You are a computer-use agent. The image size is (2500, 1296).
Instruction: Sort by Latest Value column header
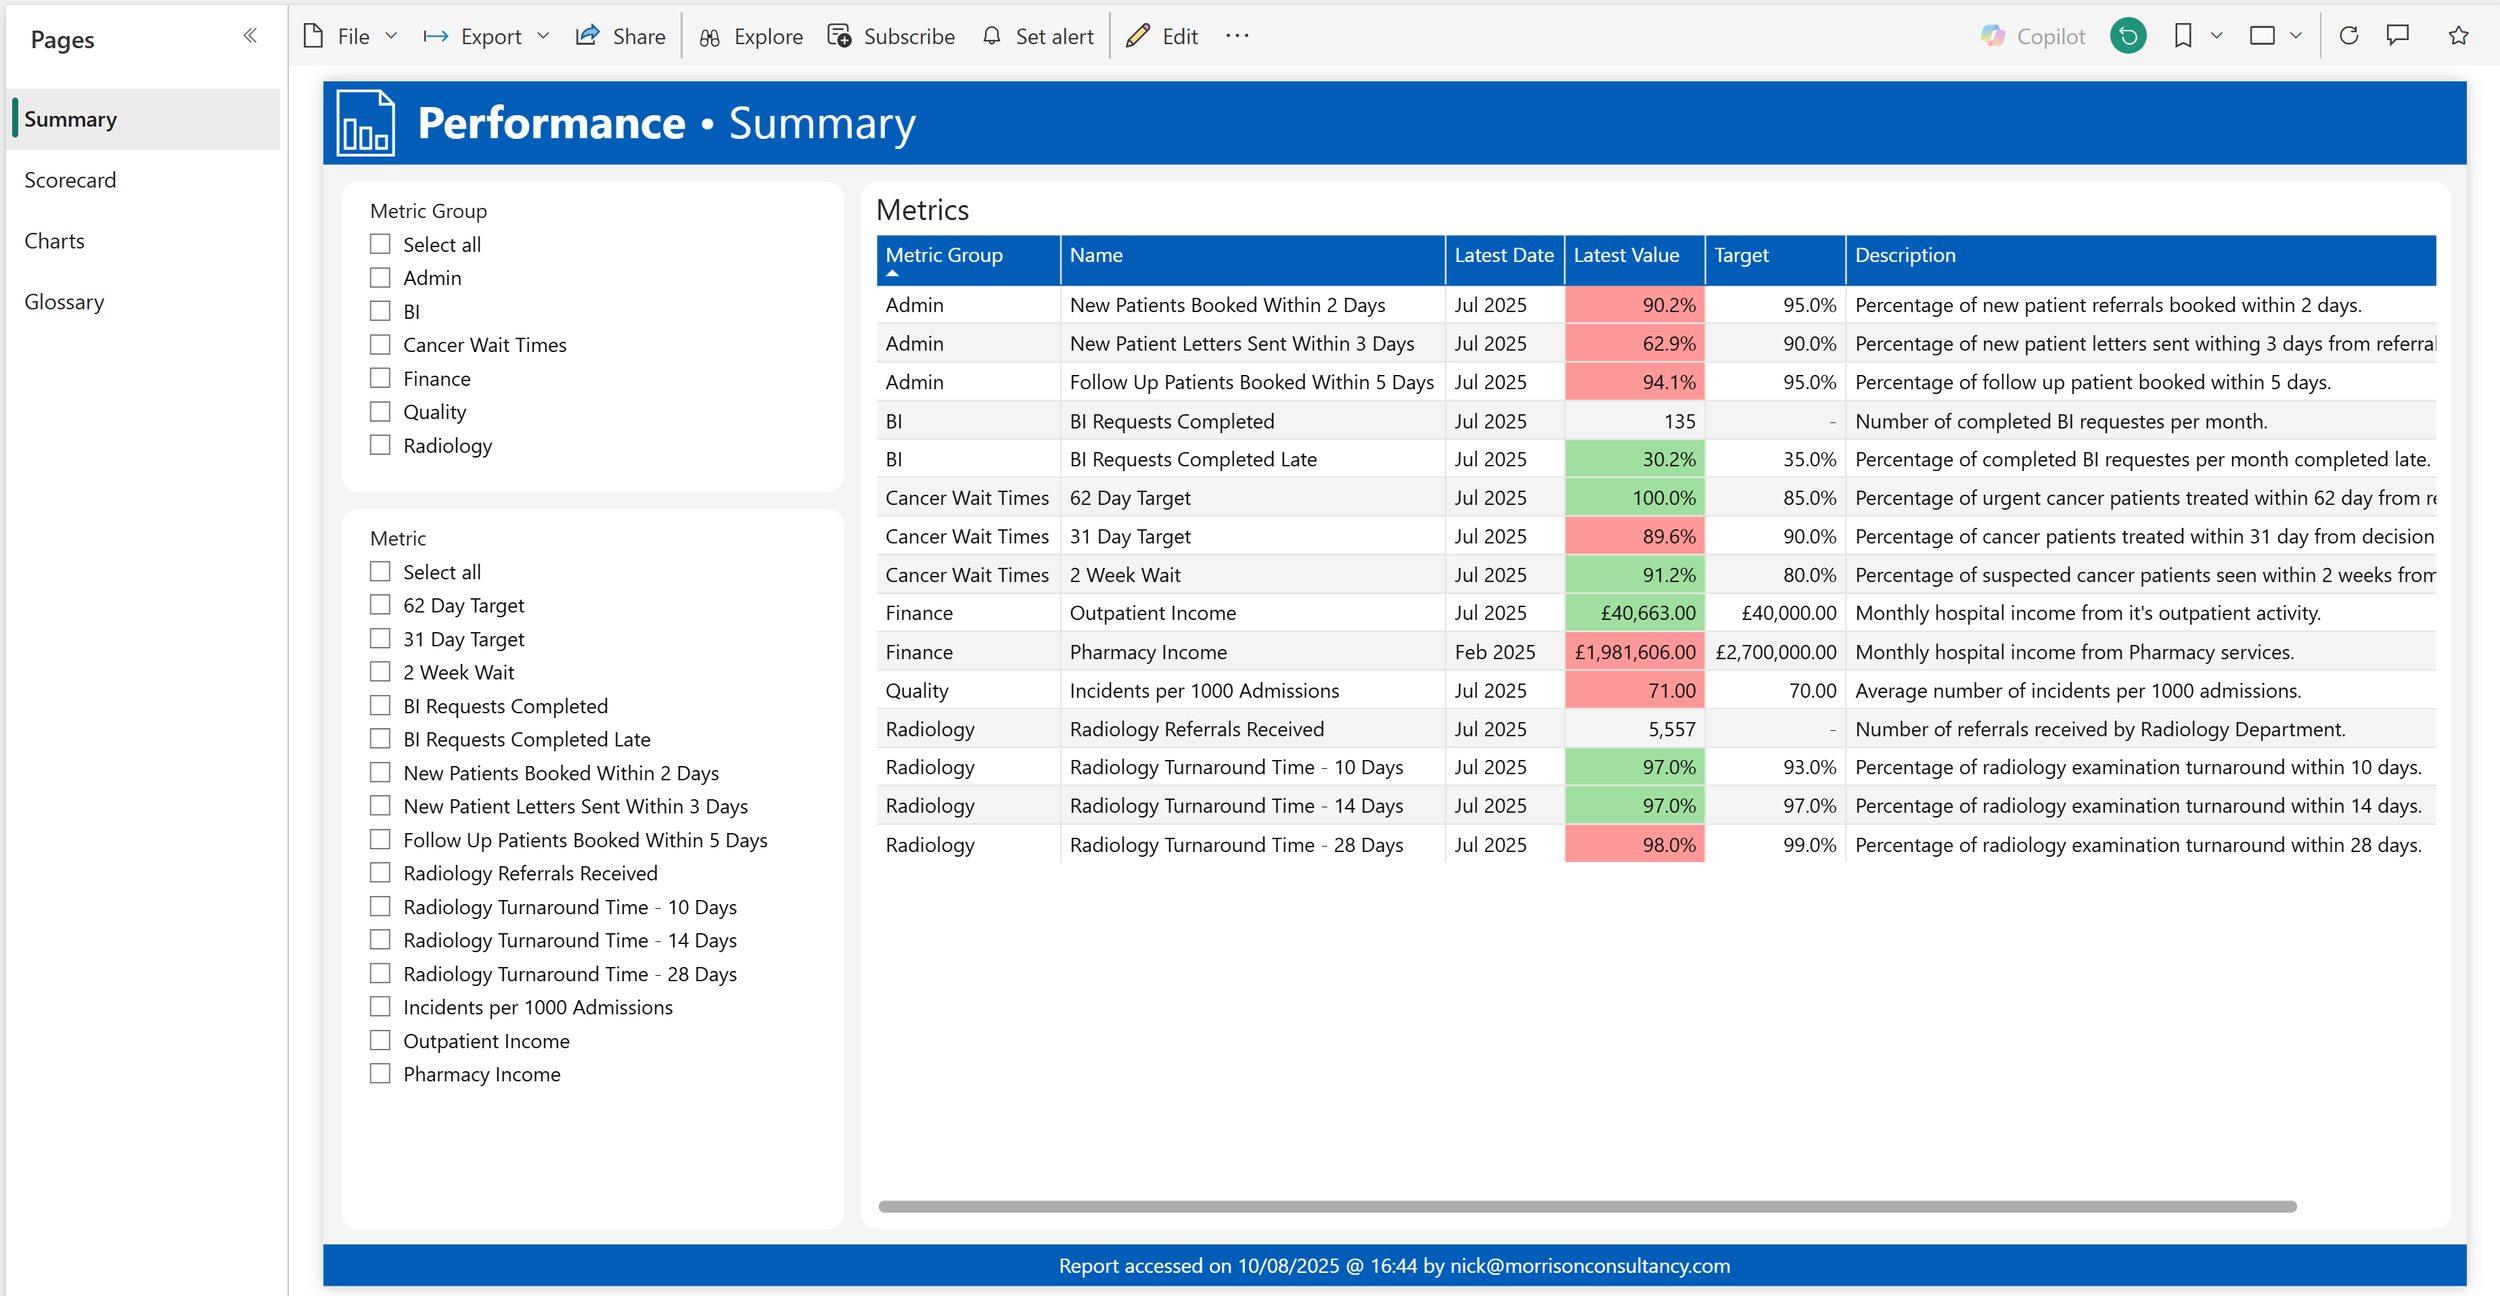click(x=1626, y=255)
